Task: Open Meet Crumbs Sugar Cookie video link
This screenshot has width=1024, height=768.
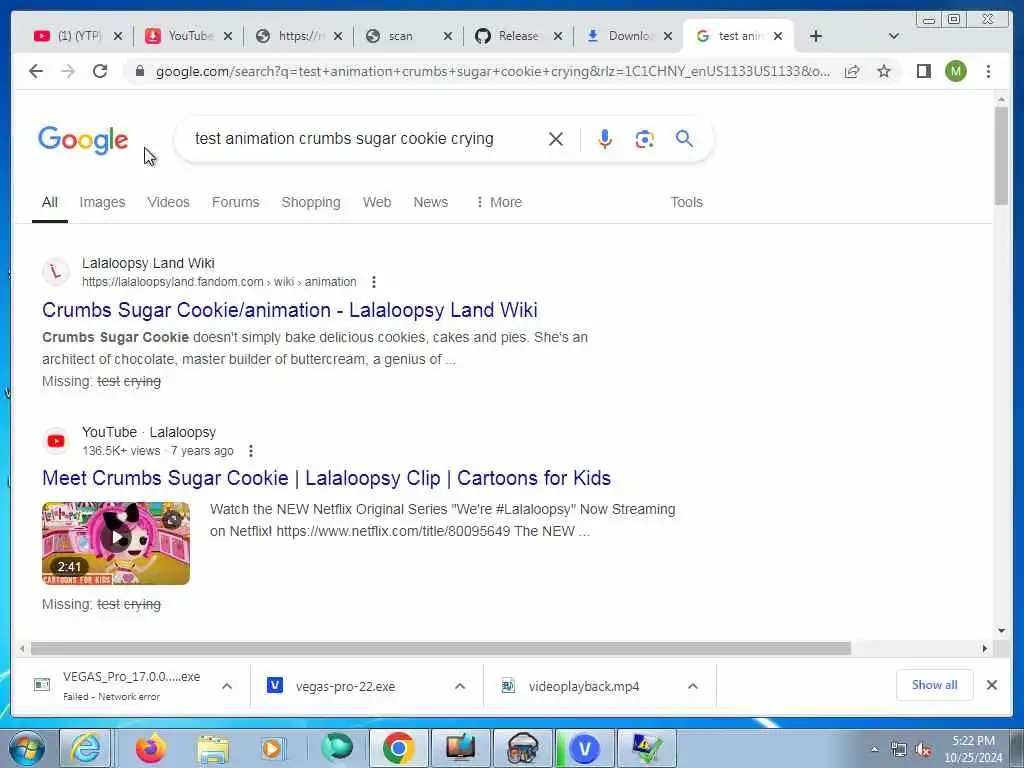Action: (x=327, y=478)
